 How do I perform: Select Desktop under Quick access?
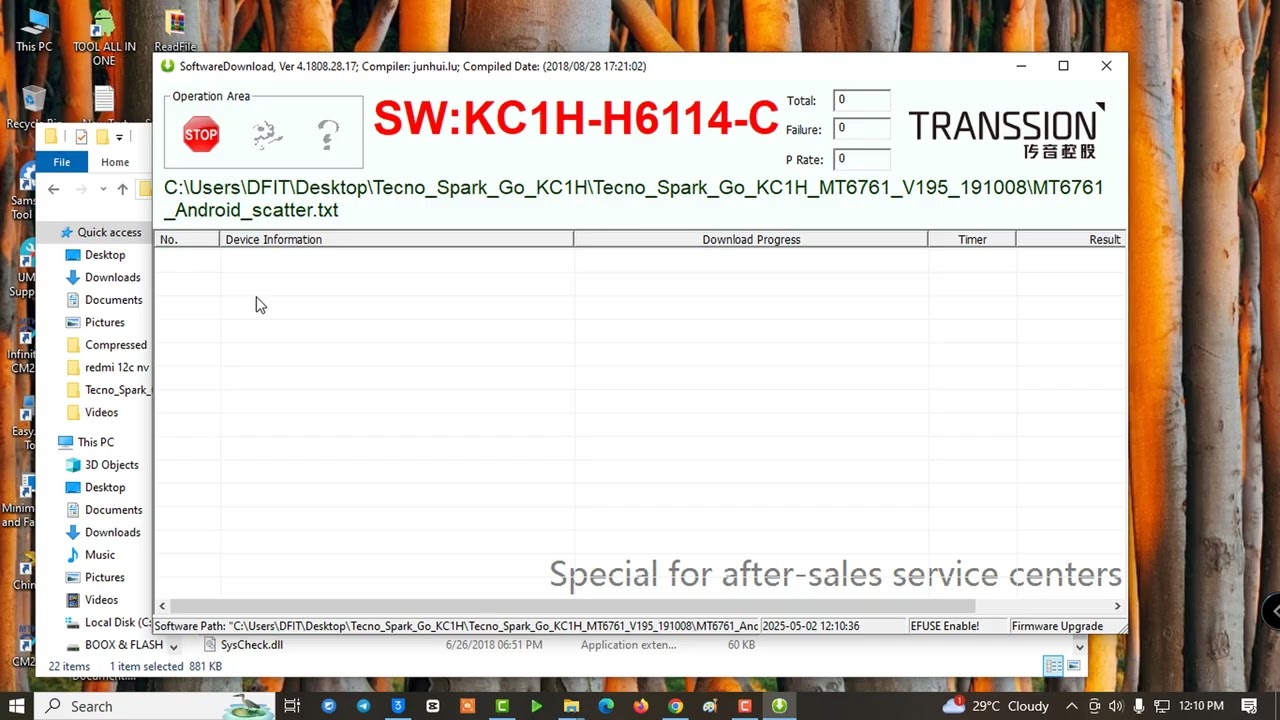pos(95,255)
